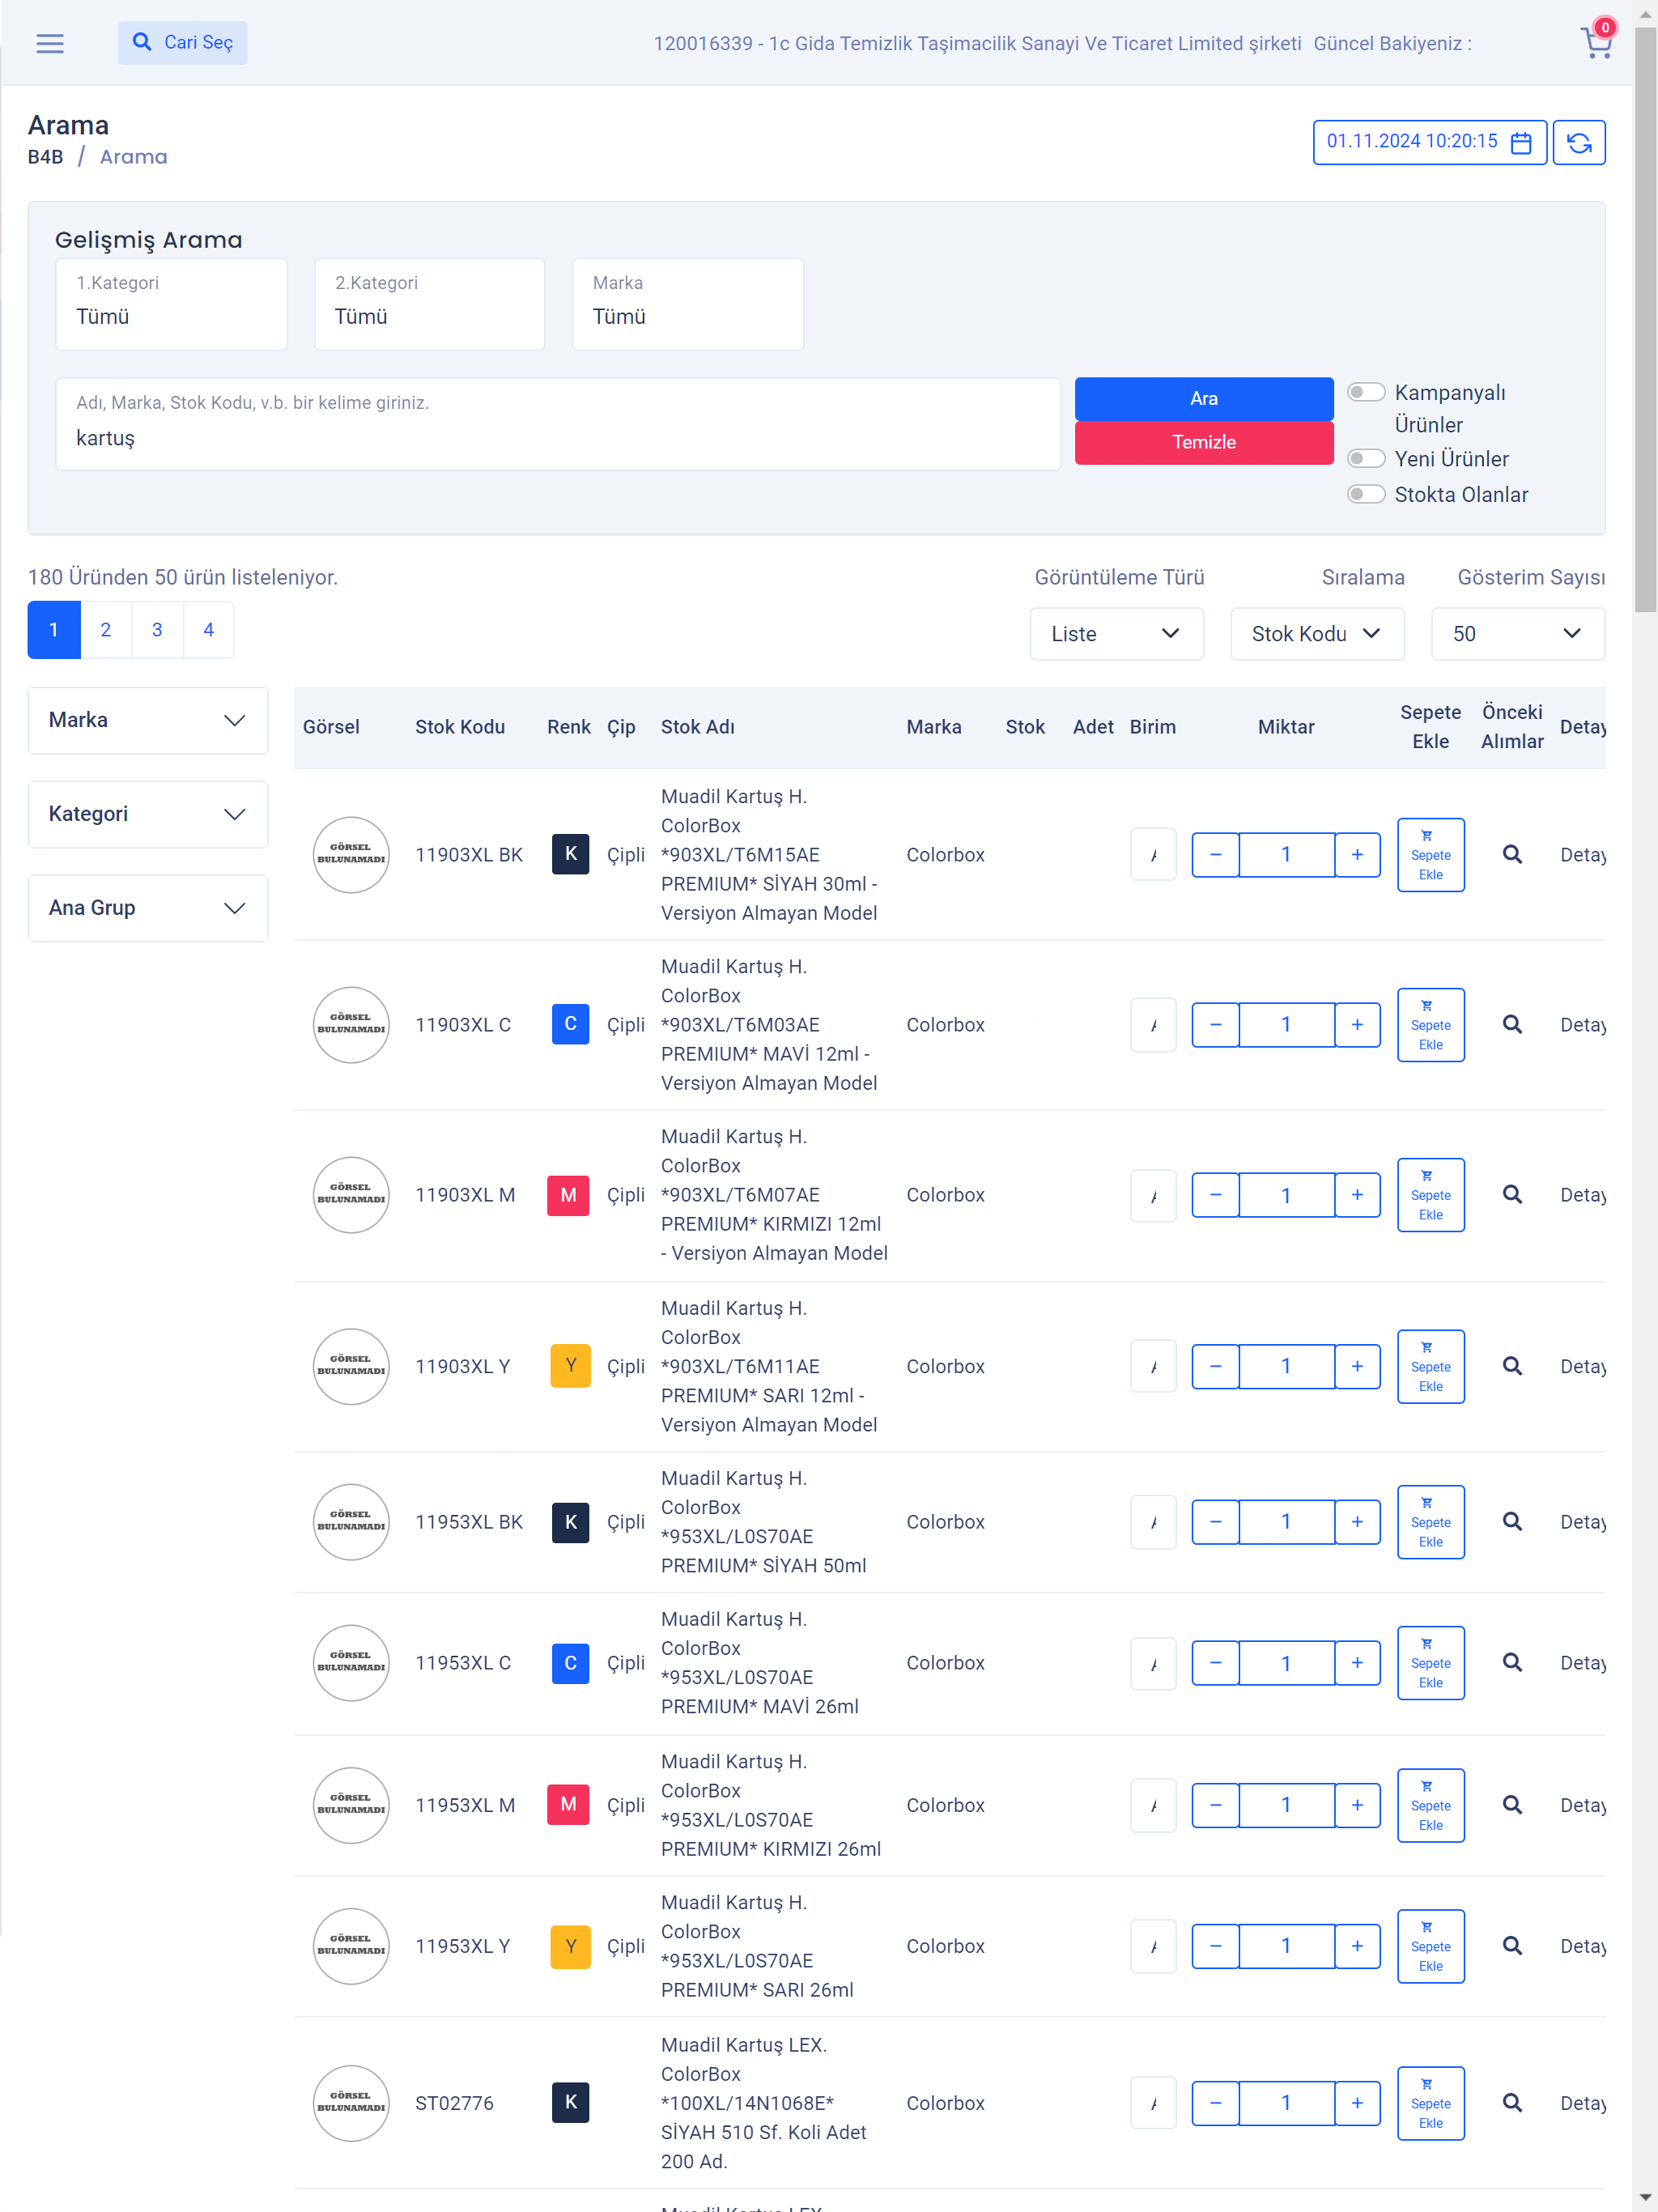Open the Marka dropdown in advanced search
The image size is (1658, 2212).
click(x=687, y=304)
